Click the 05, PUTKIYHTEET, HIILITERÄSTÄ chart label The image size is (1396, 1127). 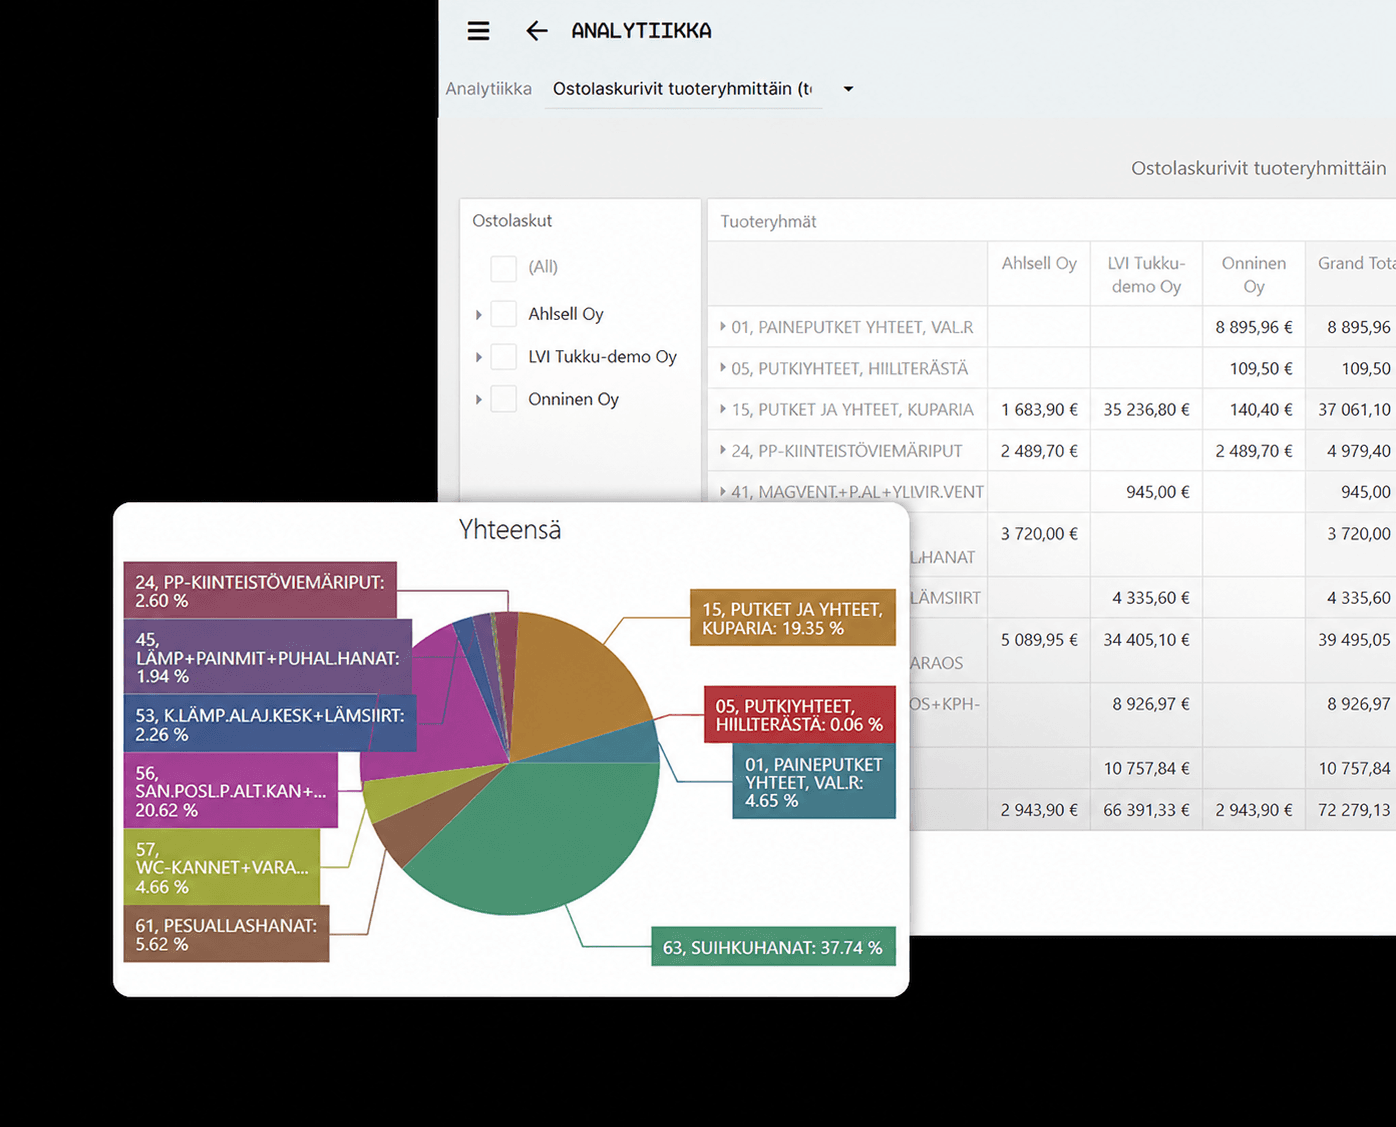(x=799, y=714)
